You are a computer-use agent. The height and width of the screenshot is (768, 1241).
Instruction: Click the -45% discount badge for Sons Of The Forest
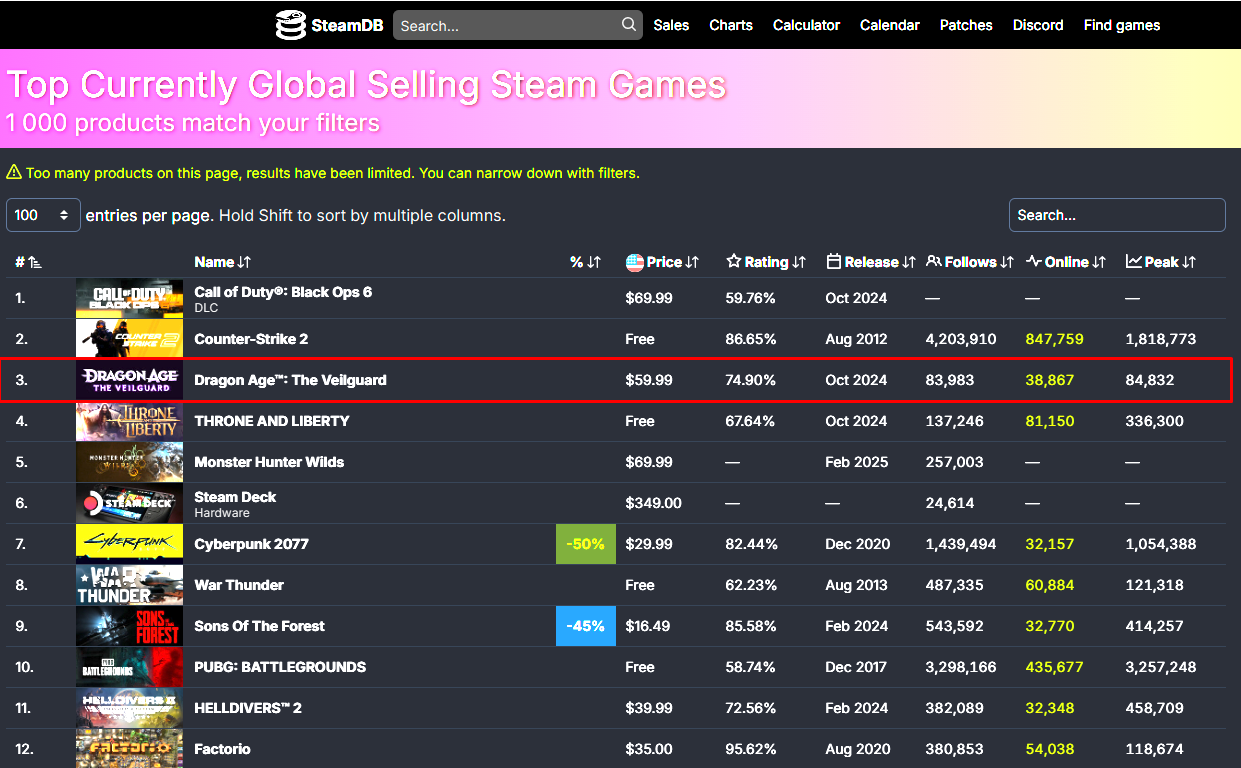click(x=586, y=626)
